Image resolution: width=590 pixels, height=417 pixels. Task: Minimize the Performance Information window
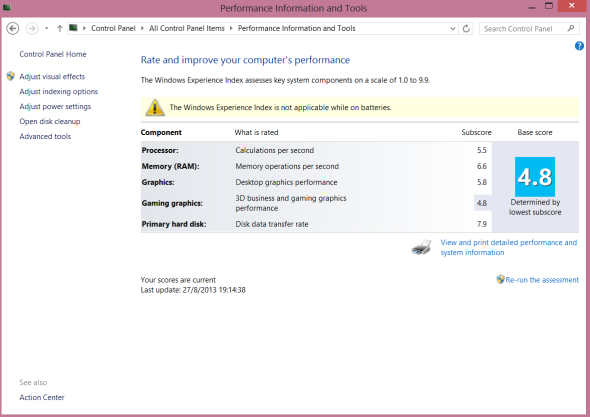point(532,7)
